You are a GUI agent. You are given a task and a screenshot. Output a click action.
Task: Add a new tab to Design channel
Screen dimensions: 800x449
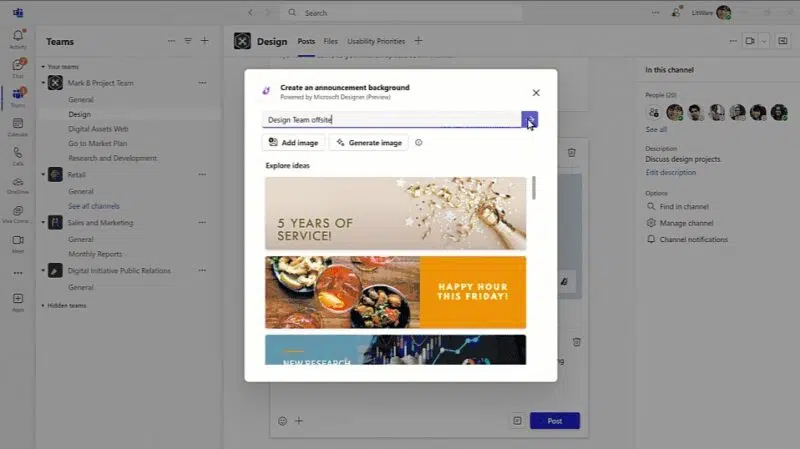[x=418, y=41]
